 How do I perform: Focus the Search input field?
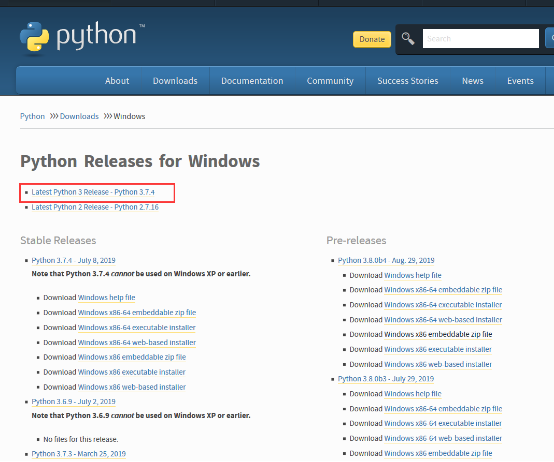[481, 38]
